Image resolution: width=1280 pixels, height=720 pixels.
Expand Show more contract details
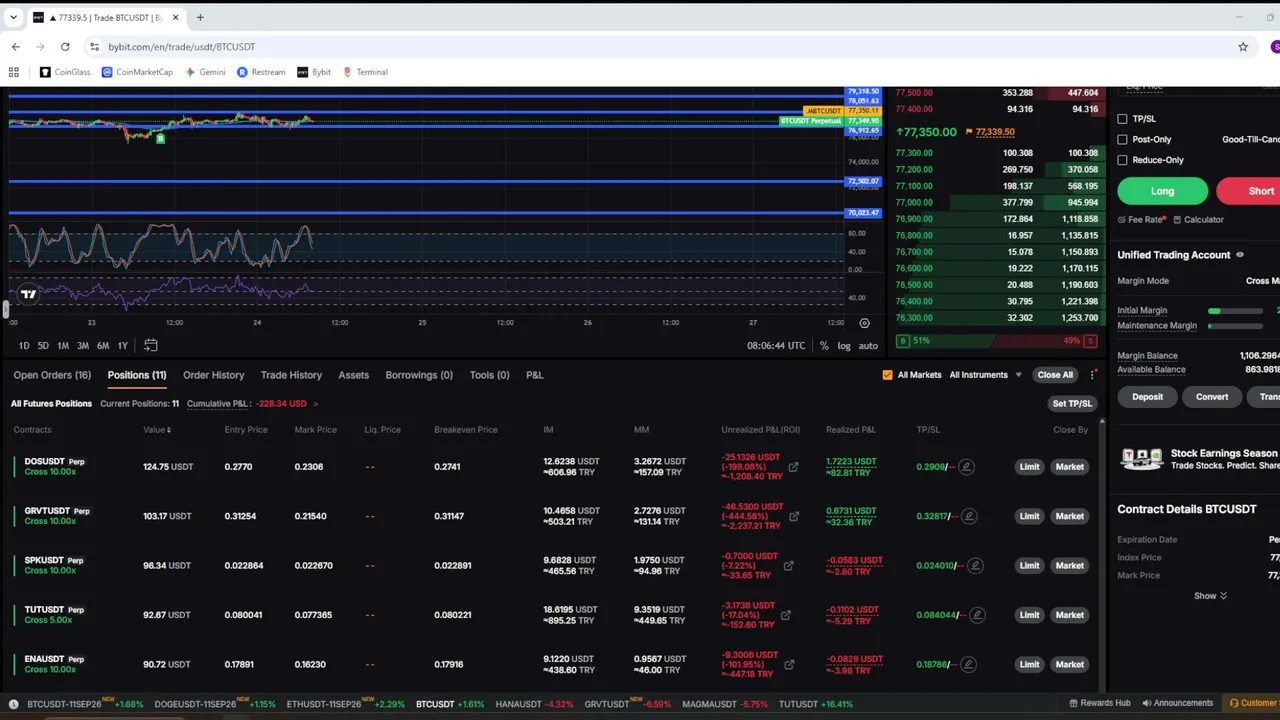click(x=1210, y=596)
